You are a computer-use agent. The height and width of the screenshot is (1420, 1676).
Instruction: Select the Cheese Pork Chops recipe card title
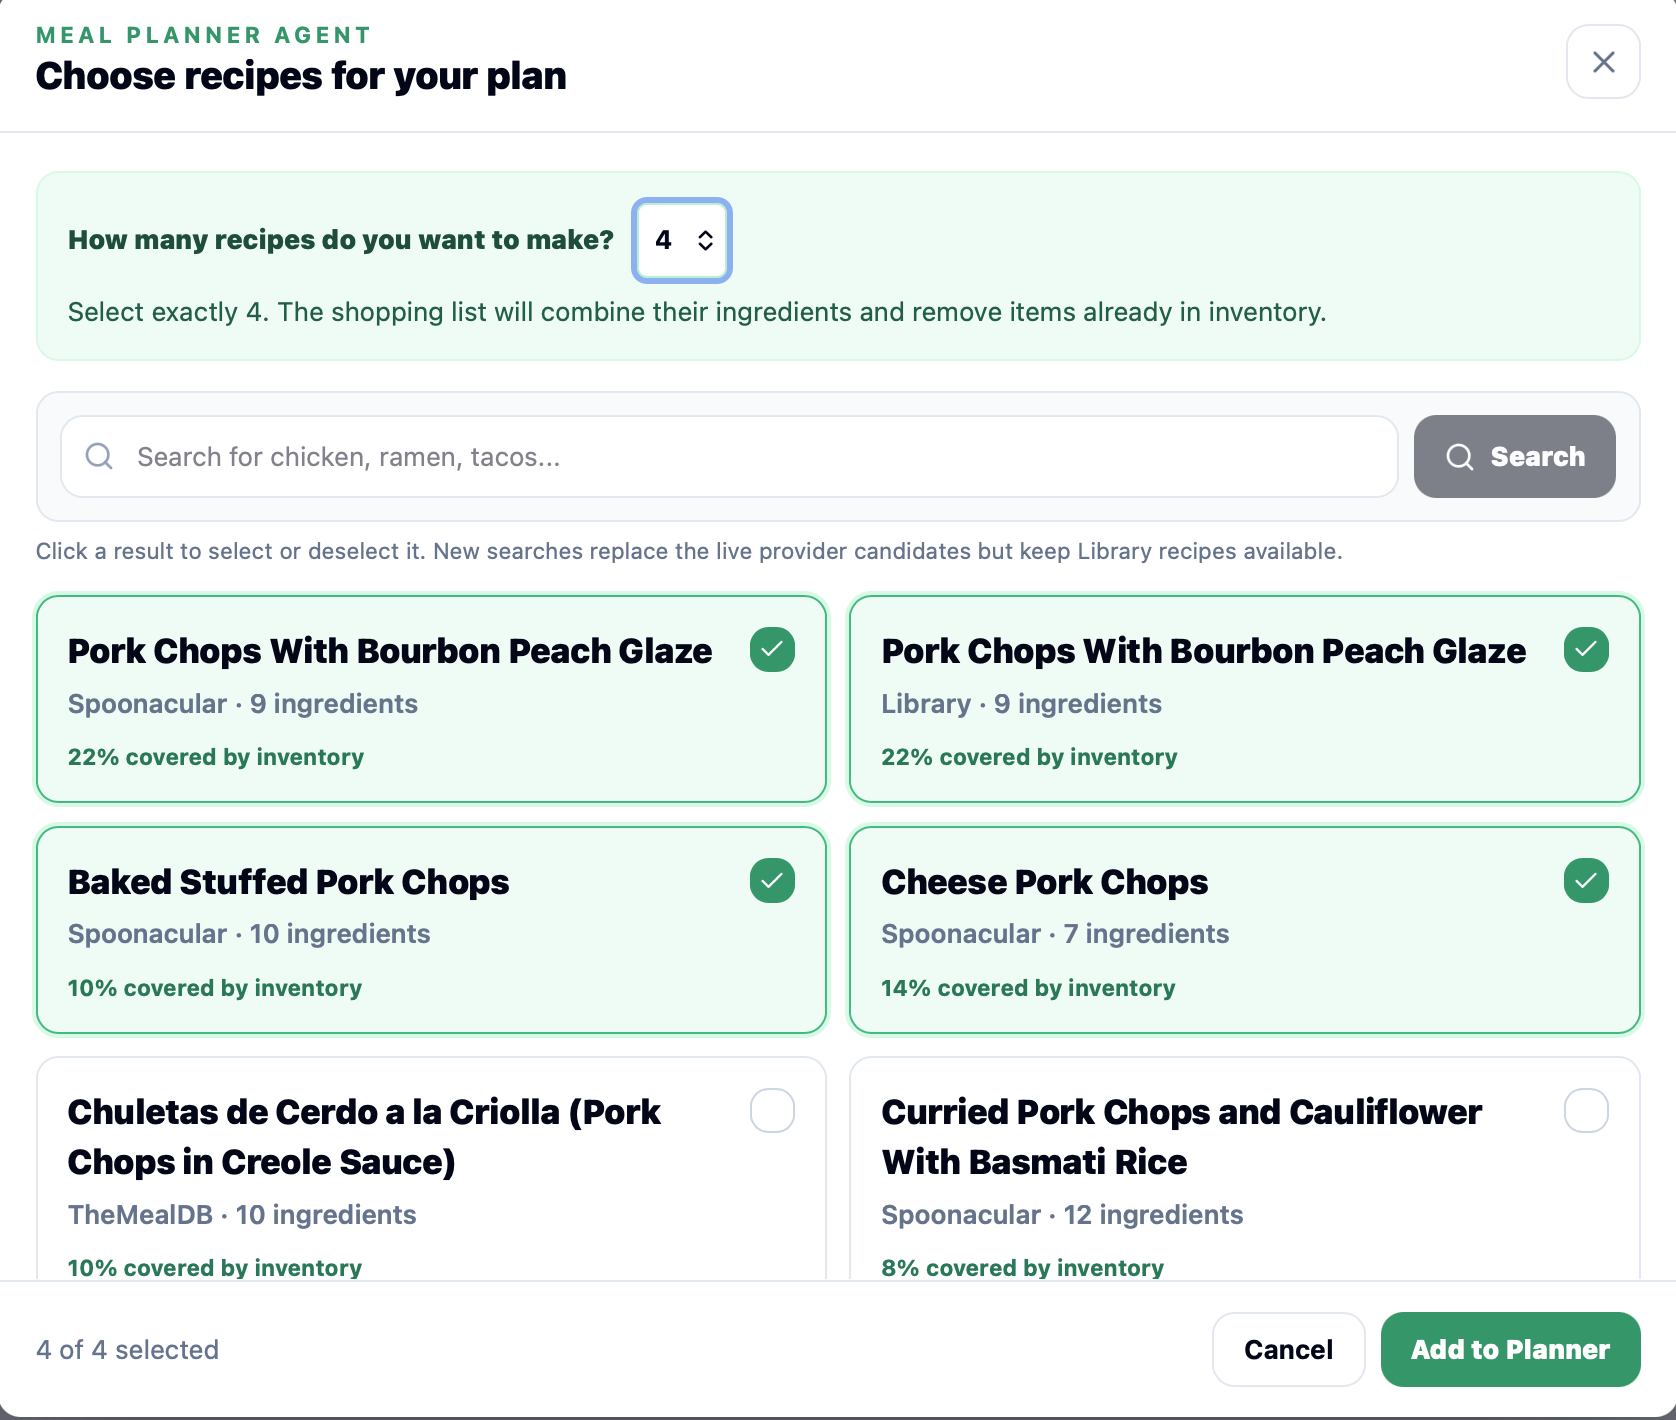point(1044,882)
